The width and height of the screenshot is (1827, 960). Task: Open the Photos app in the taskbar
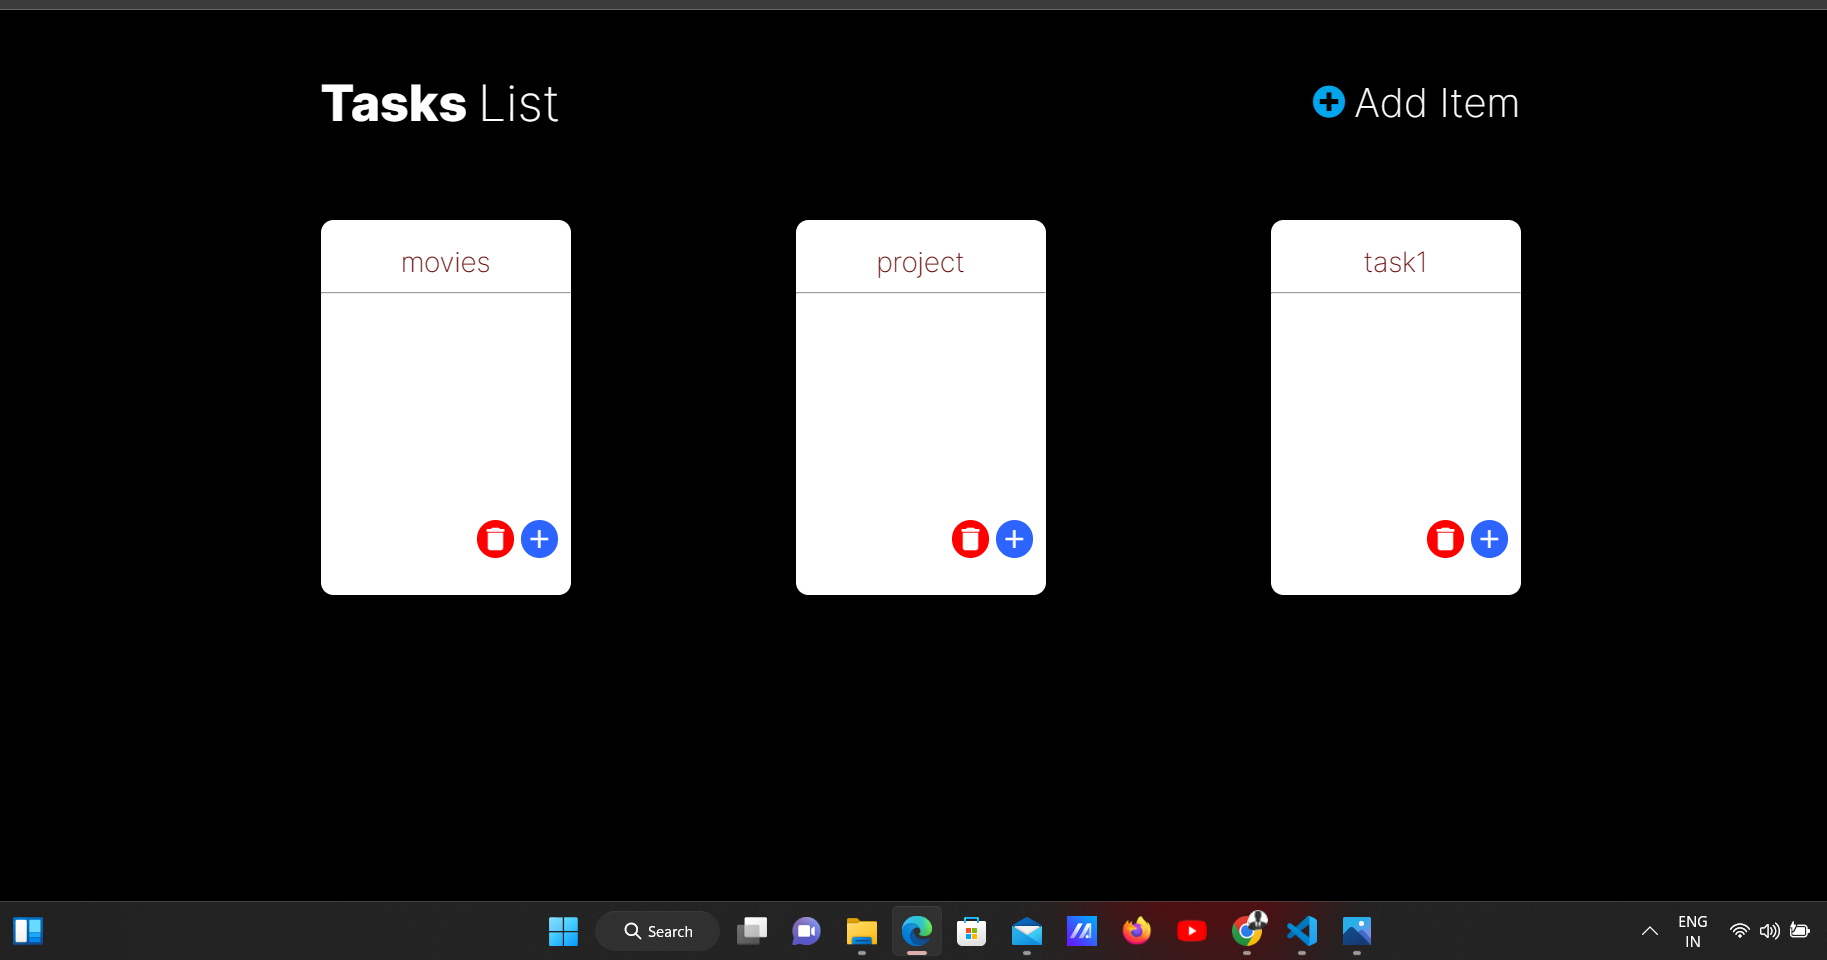point(1357,931)
